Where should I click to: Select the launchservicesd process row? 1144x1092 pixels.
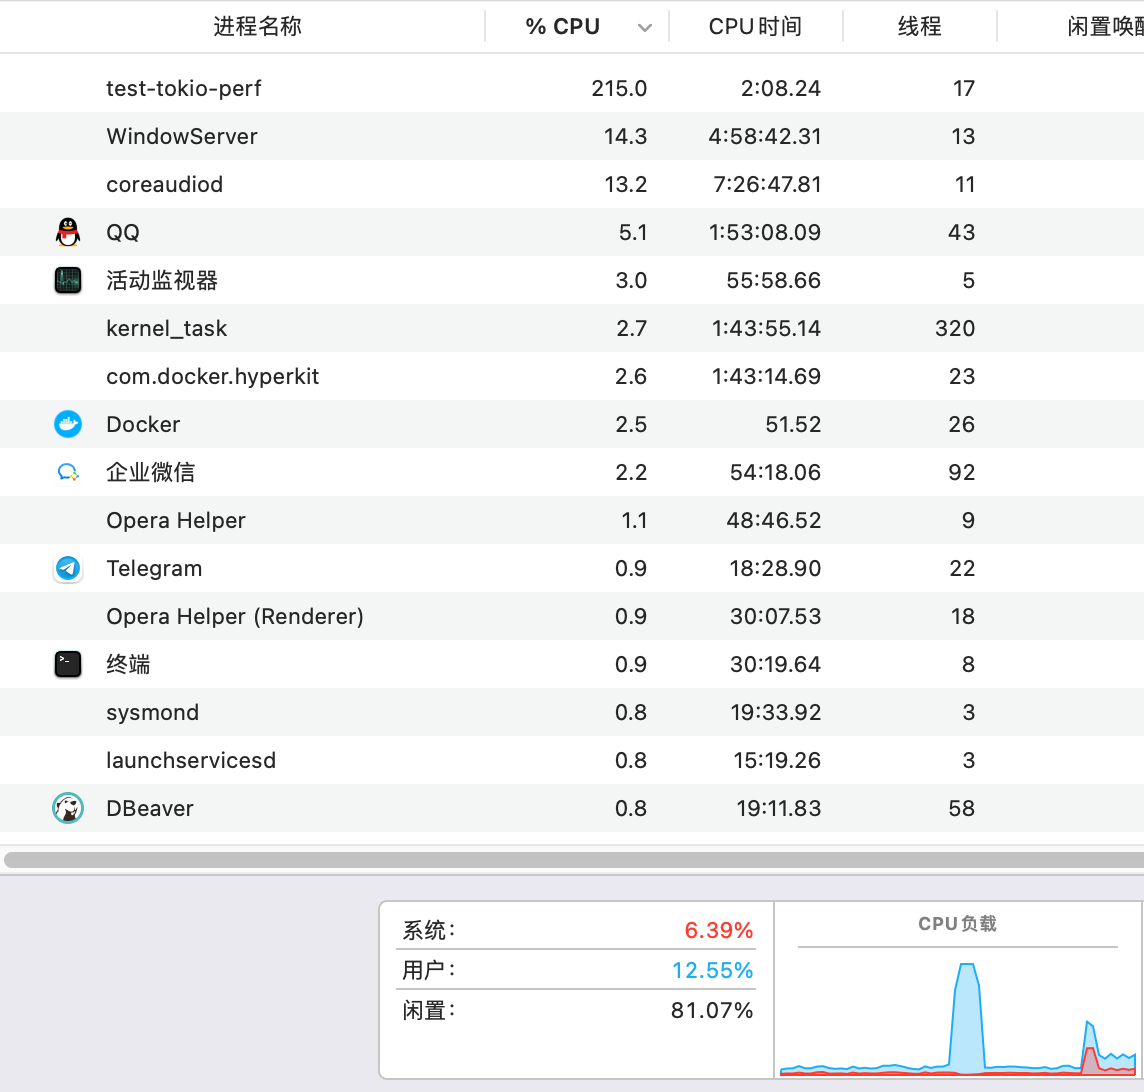(572, 760)
